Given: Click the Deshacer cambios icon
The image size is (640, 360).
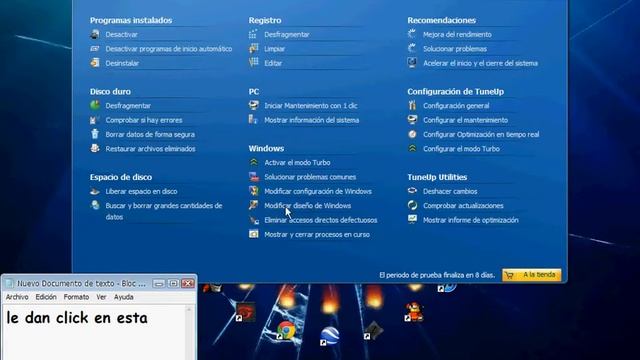Looking at the screenshot, I should click(412, 191).
